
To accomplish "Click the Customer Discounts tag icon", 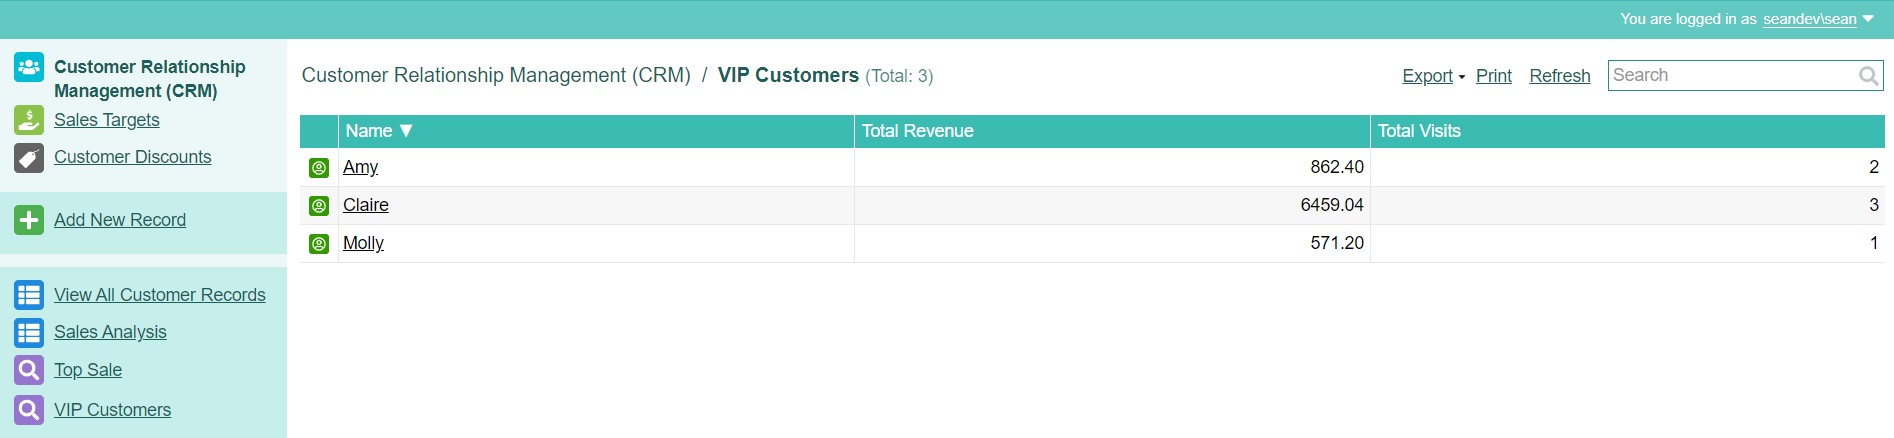I will 29,157.
